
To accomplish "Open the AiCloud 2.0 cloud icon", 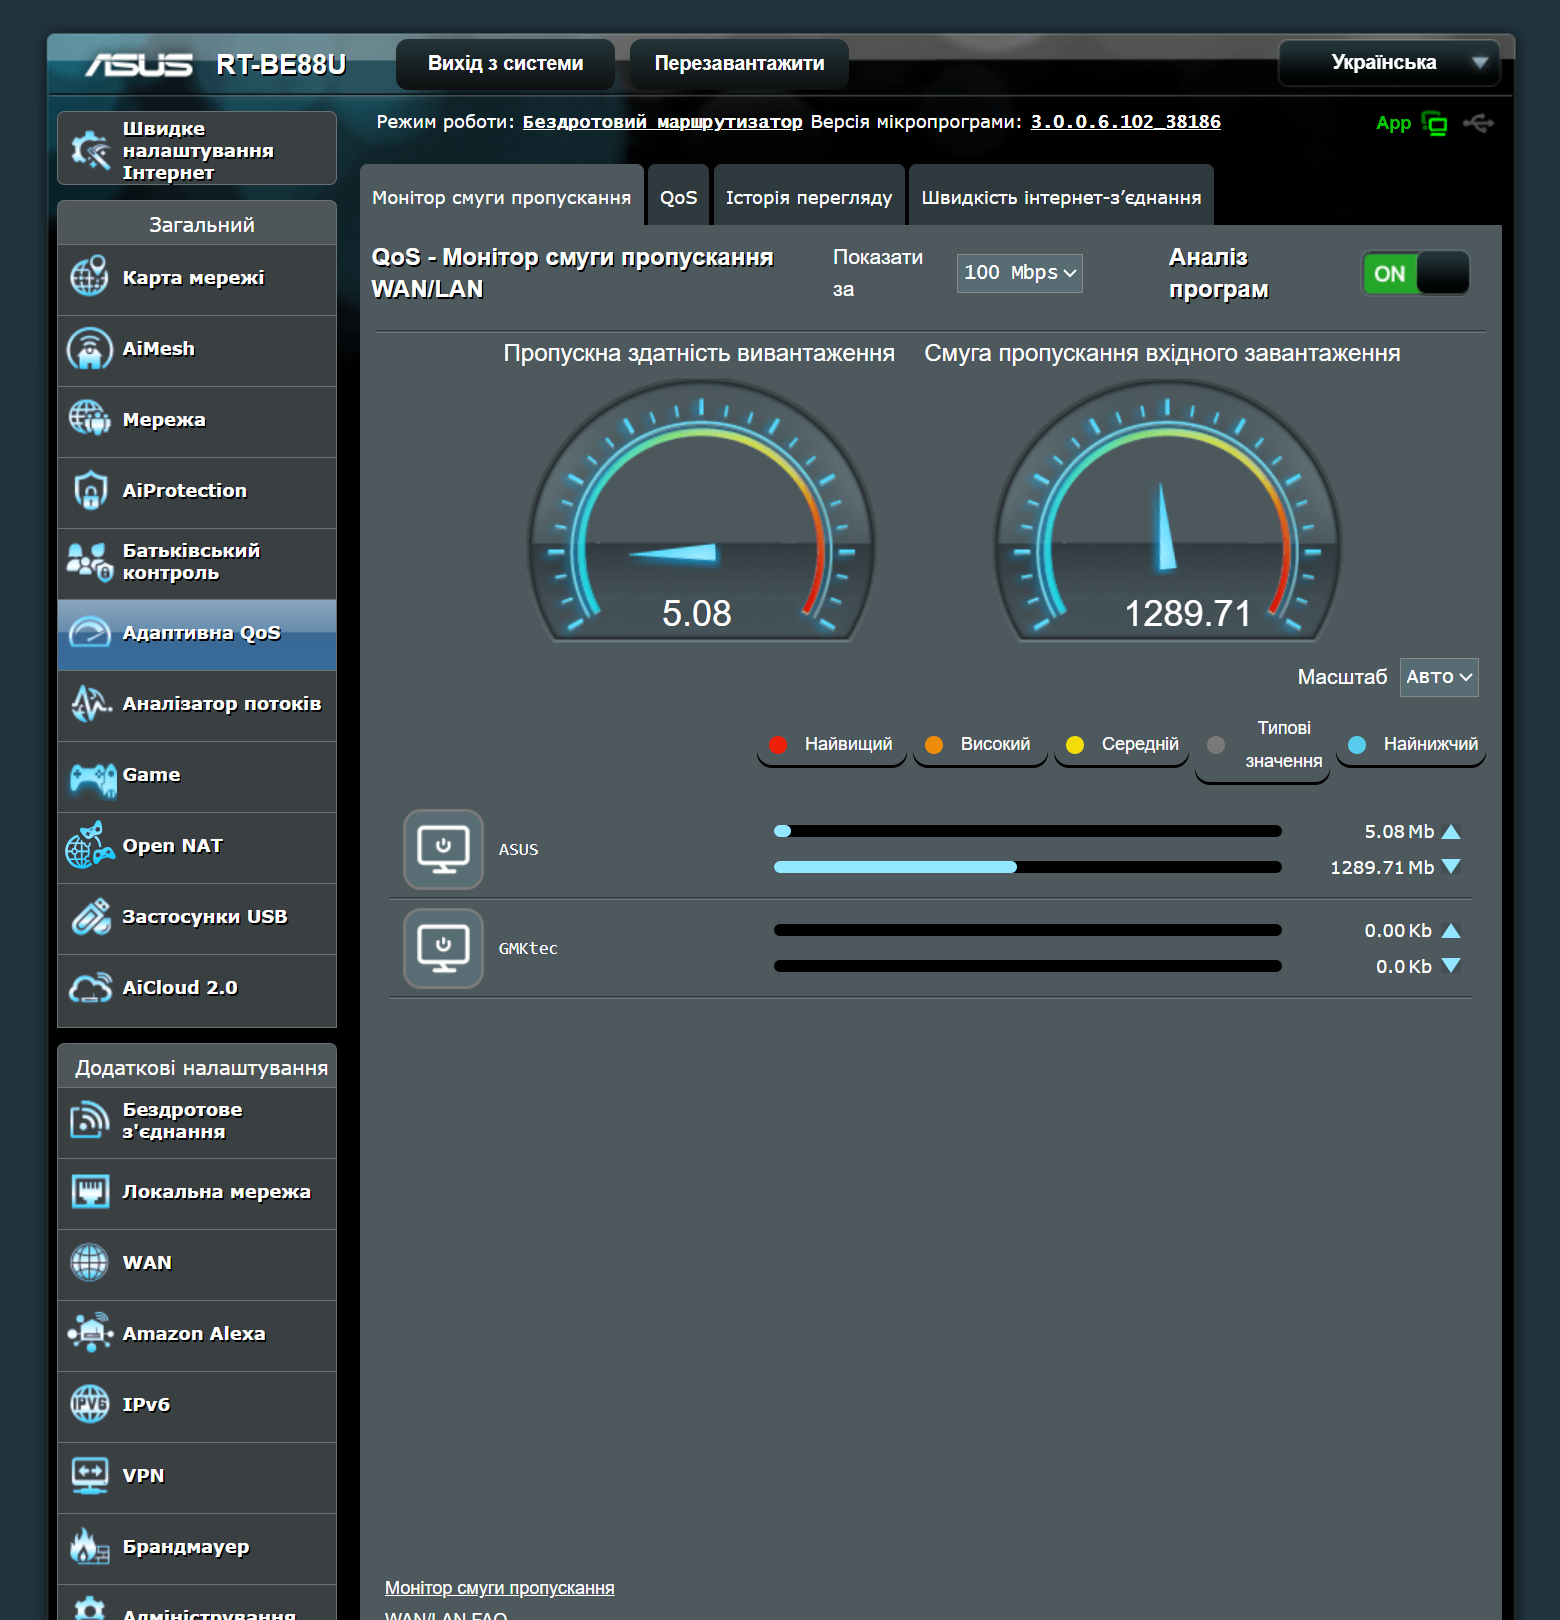I will pos(90,988).
